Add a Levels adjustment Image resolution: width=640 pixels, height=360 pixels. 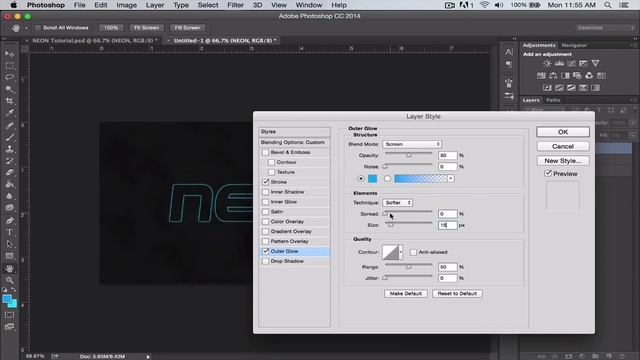[x=559, y=63]
